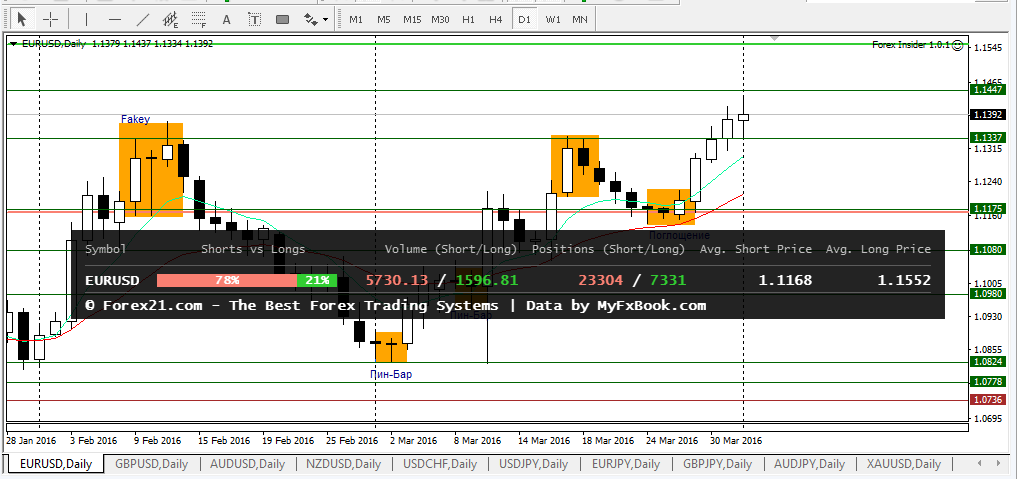Click long volume value 1596.81

[486, 281]
